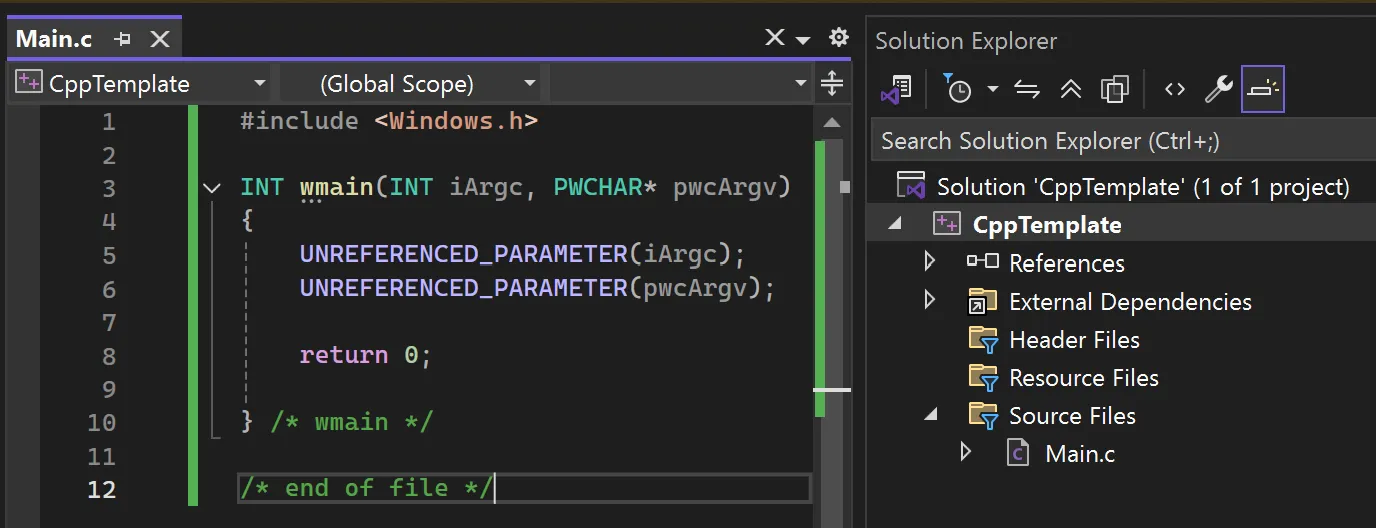Click the return 0 statement
Image resolution: width=1376 pixels, height=528 pixels.
[x=366, y=355]
